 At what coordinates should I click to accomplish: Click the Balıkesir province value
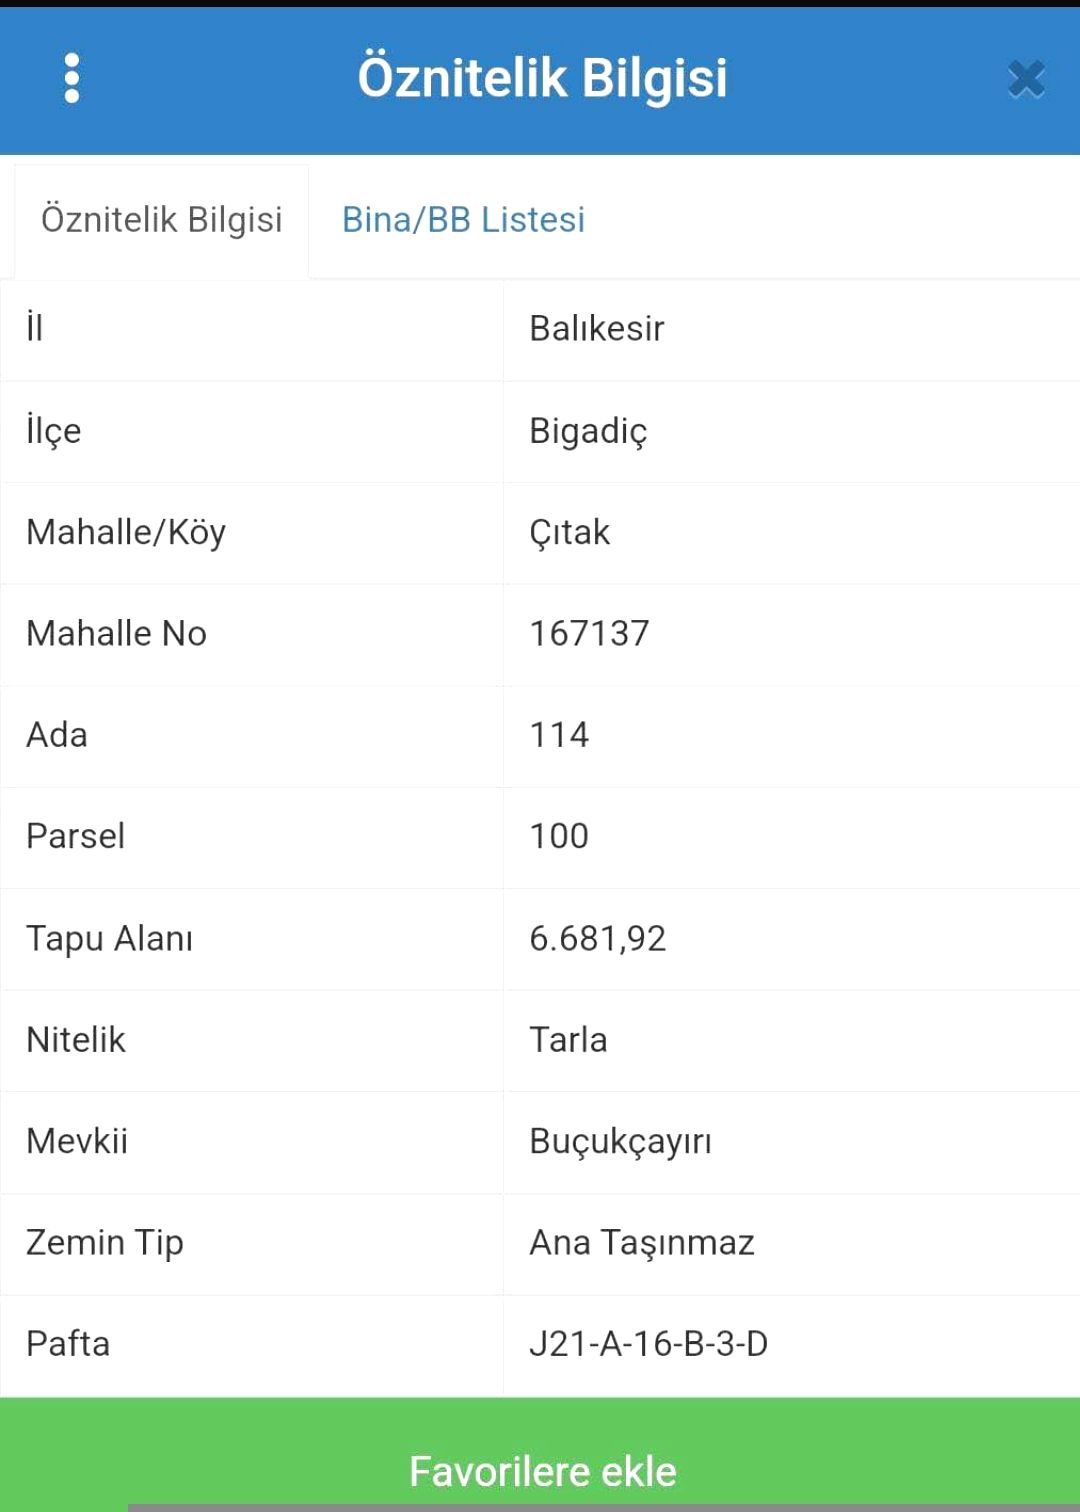point(597,329)
